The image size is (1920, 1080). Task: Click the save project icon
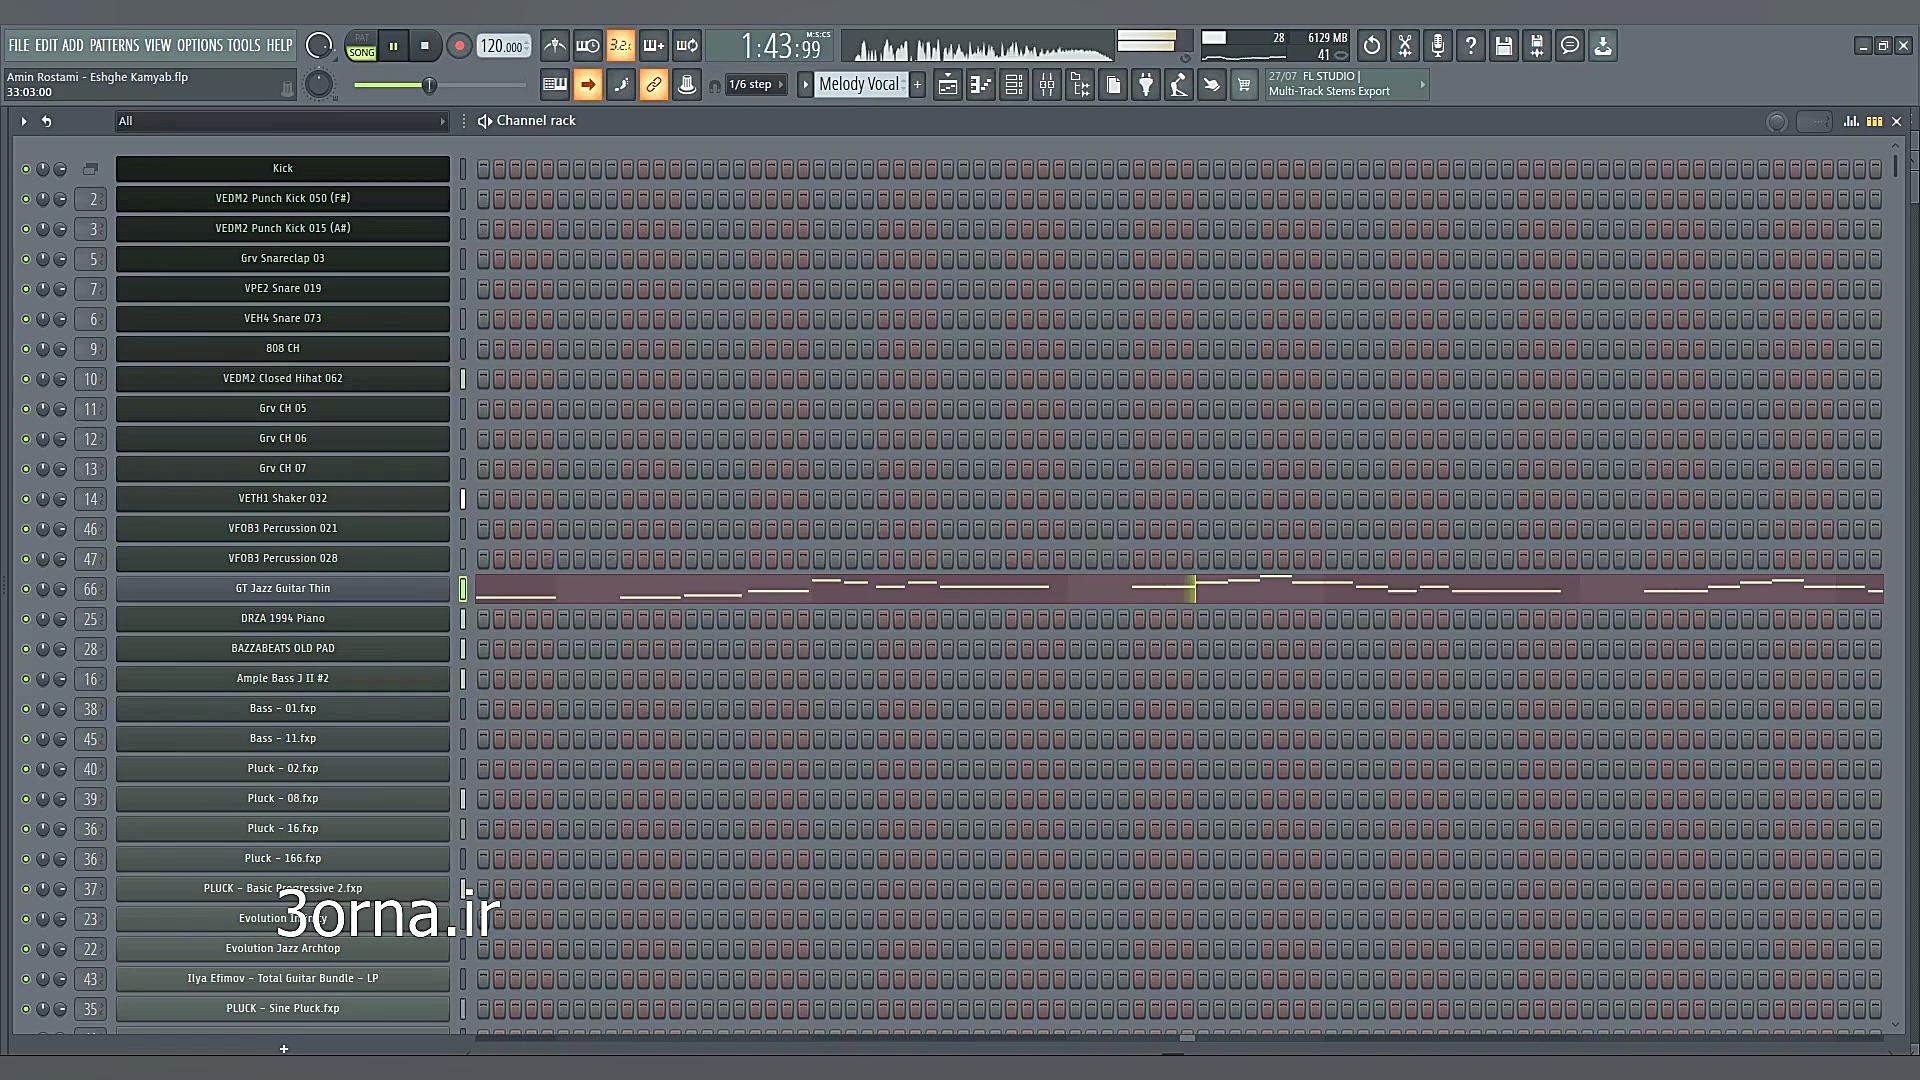[1504, 45]
